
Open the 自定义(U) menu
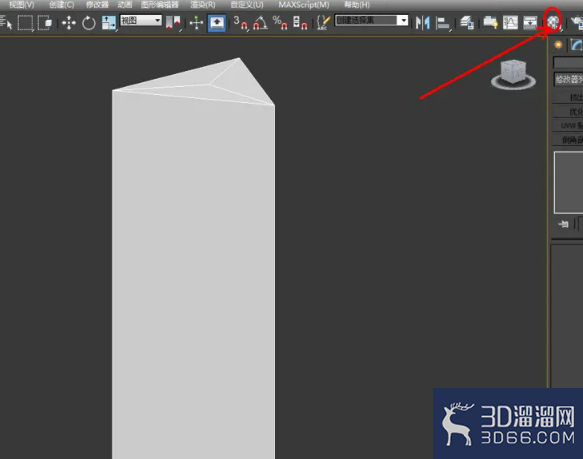tap(247, 5)
